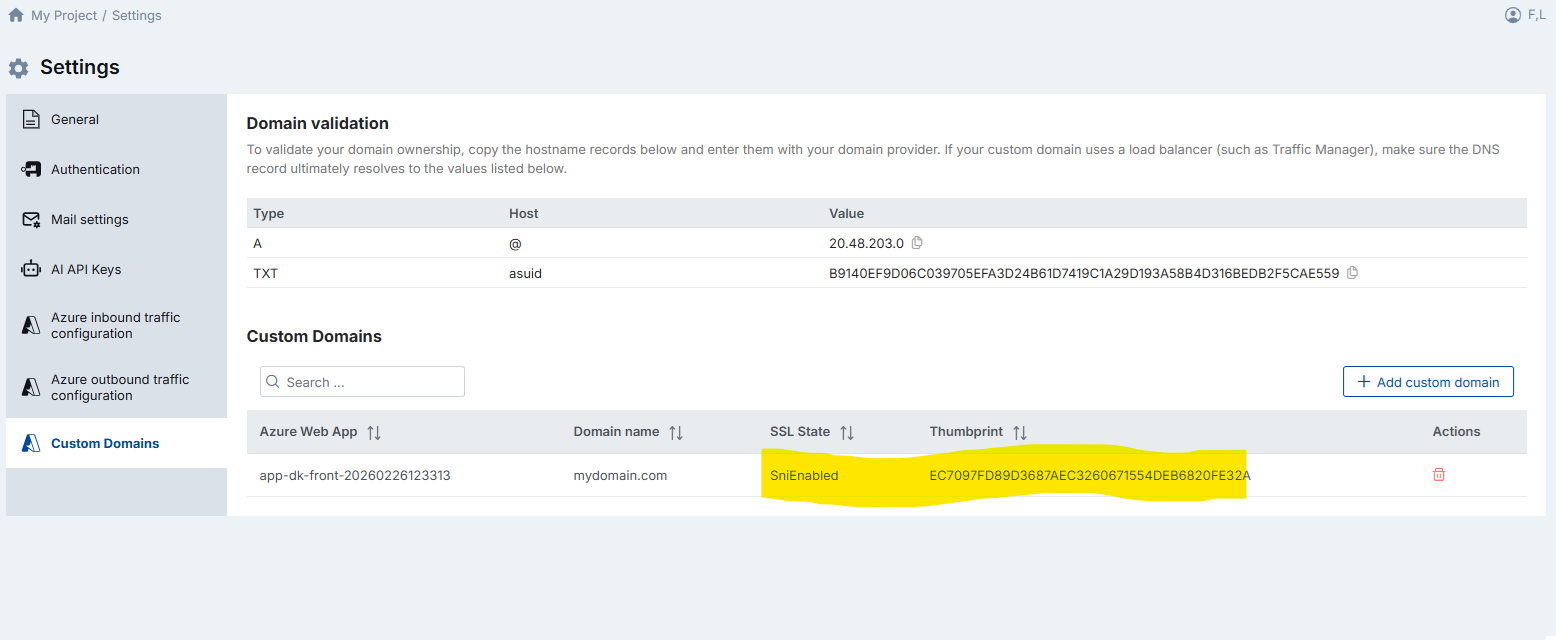Open the My Project breadcrumb link

[x=63, y=14]
